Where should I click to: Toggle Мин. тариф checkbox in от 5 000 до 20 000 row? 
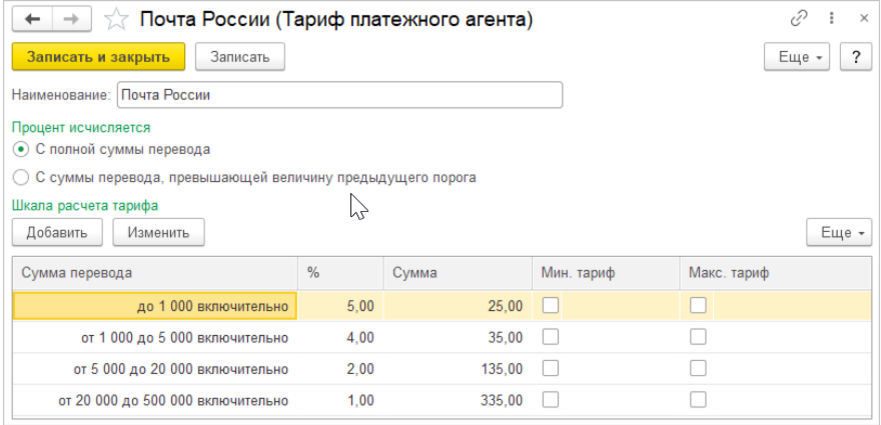pos(551,369)
